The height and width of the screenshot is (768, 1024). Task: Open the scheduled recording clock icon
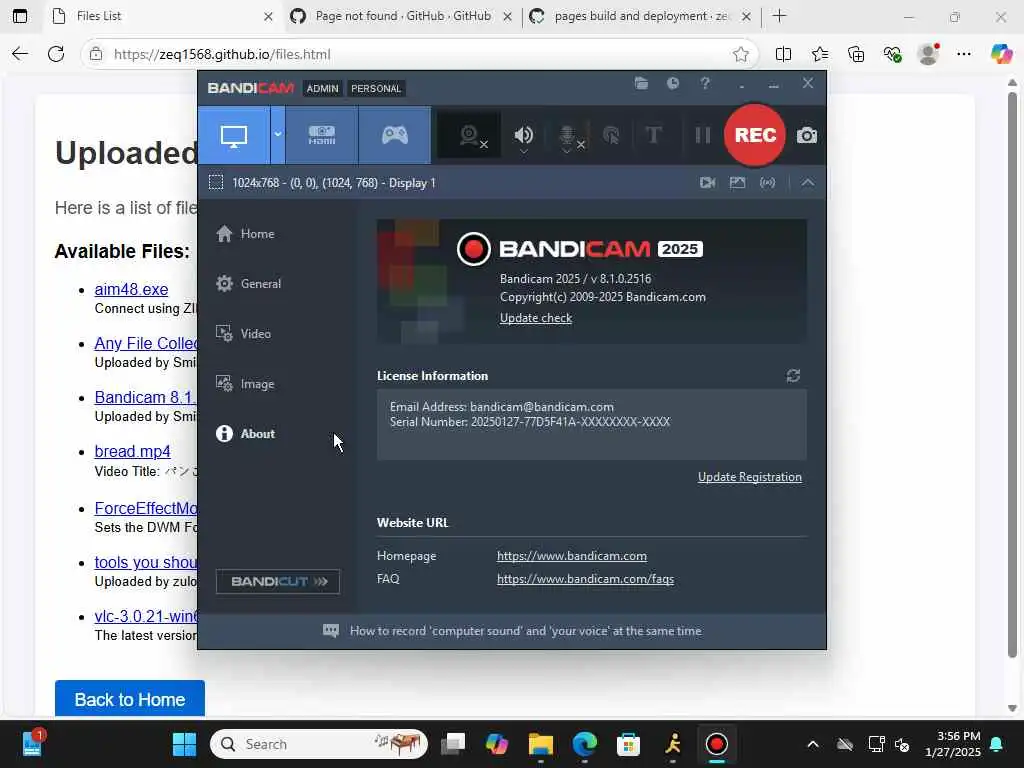pos(673,84)
